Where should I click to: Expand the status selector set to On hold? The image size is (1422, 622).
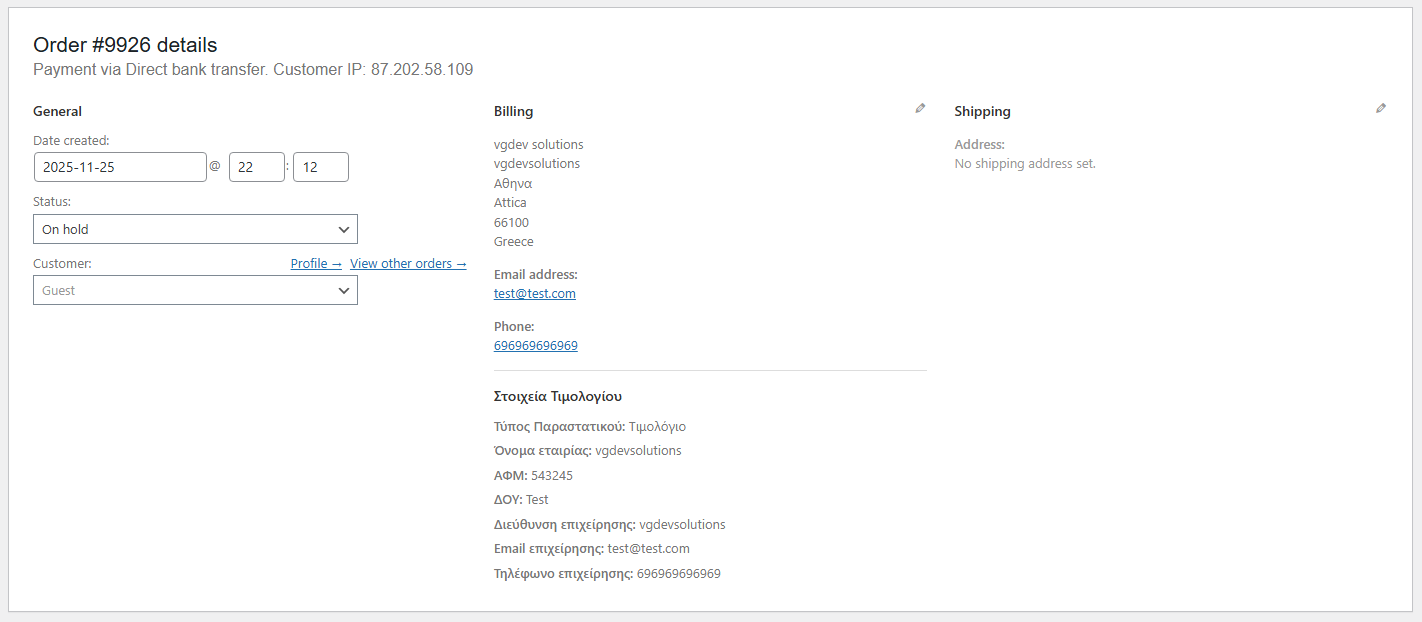pyautogui.click(x=195, y=229)
